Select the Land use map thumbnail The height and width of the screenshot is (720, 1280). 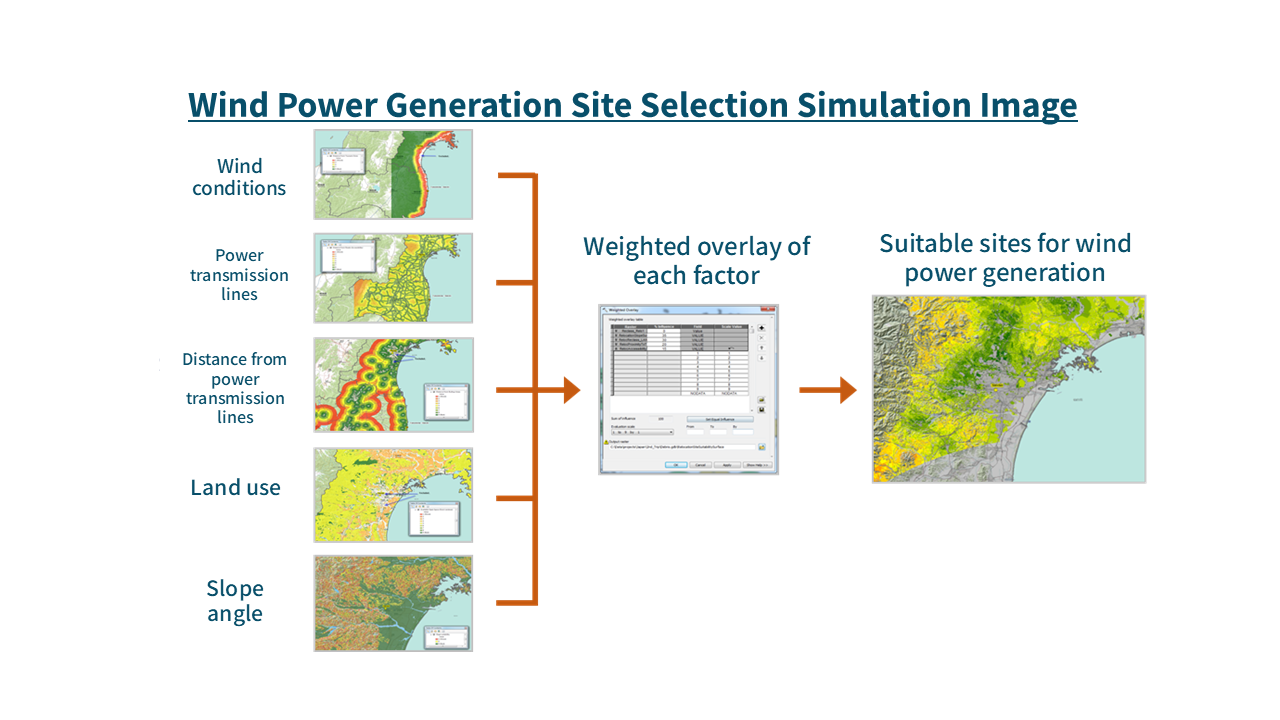point(393,495)
